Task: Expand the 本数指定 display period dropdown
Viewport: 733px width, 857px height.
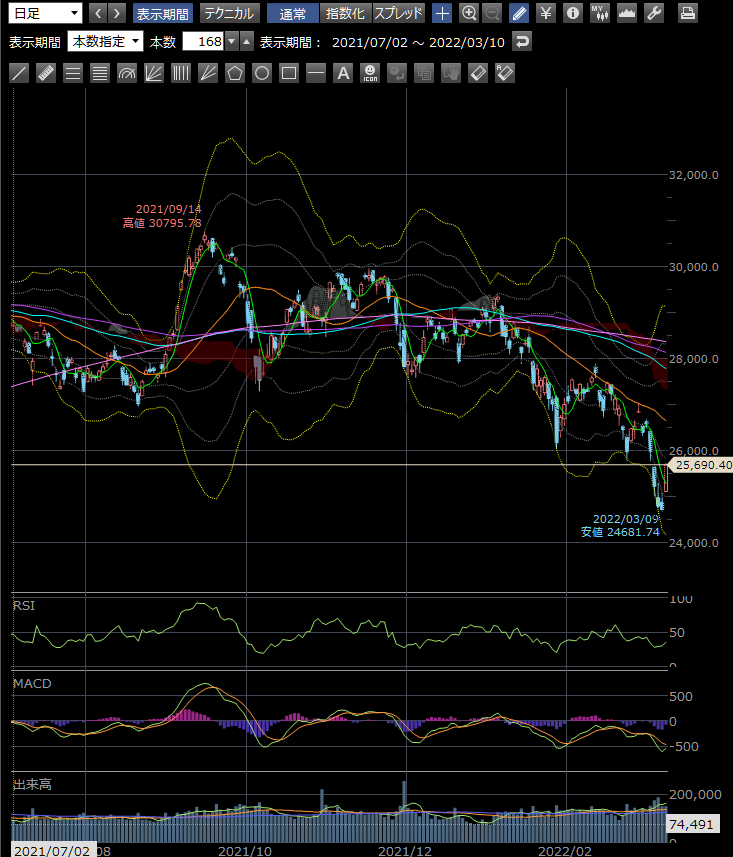Action: click(105, 42)
